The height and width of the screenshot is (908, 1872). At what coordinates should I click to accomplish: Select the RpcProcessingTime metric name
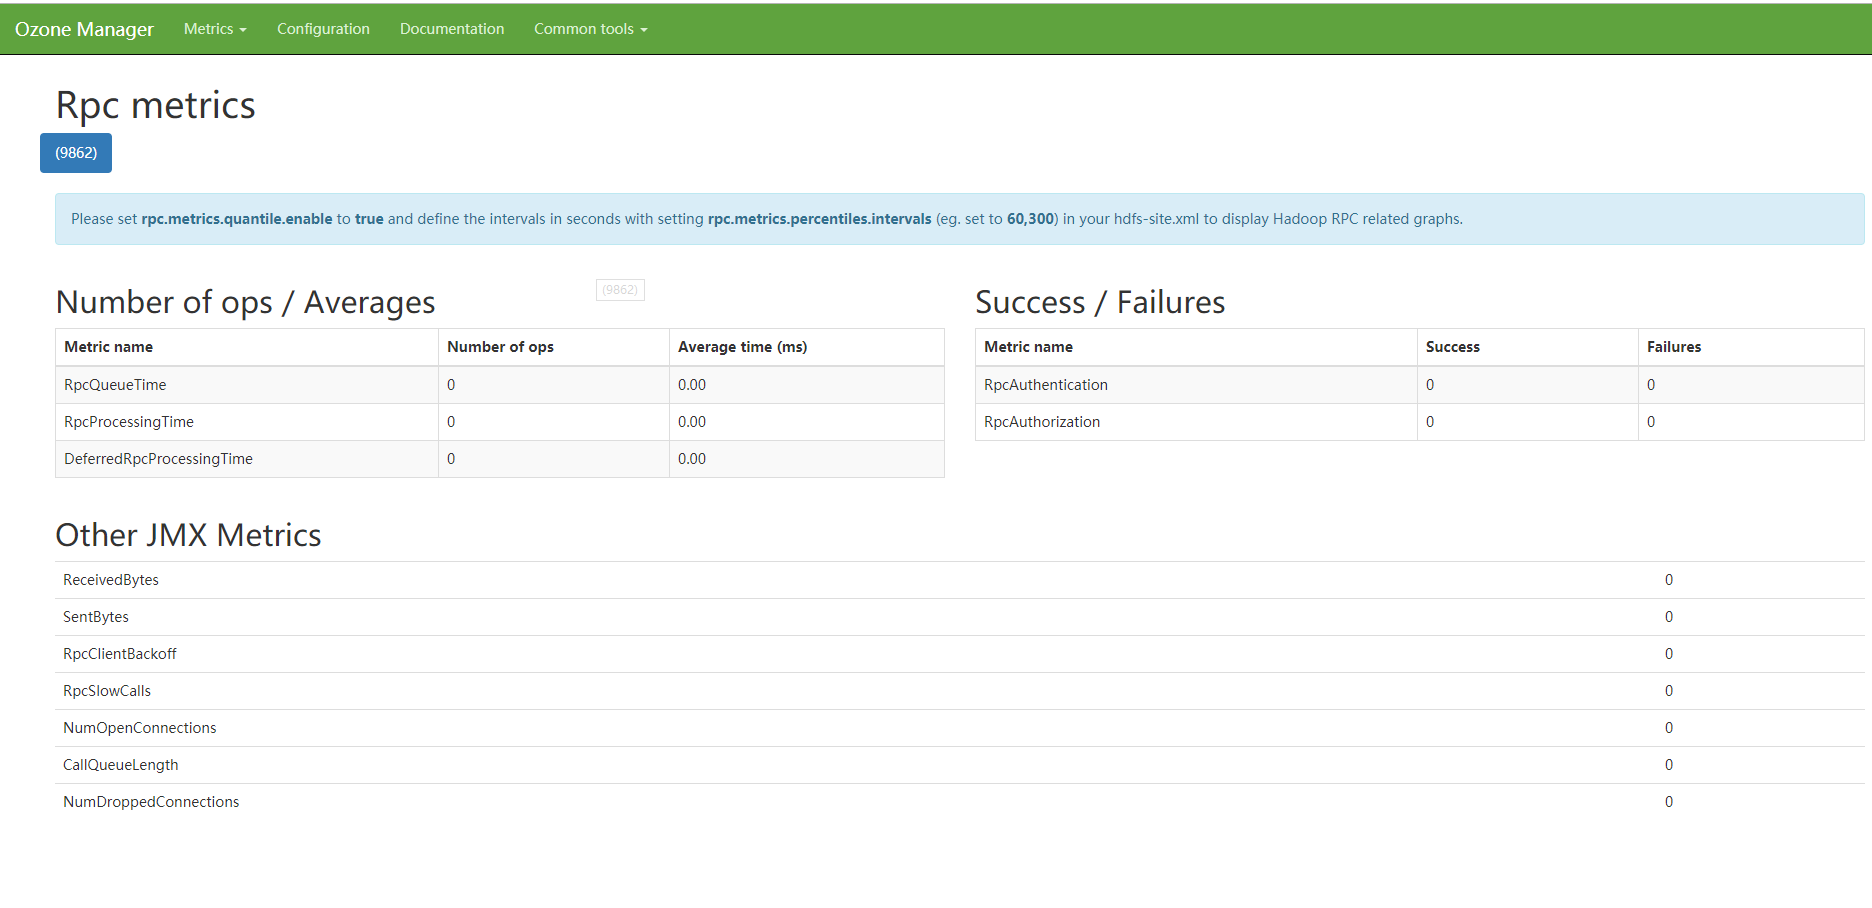click(x=129, y=422)
